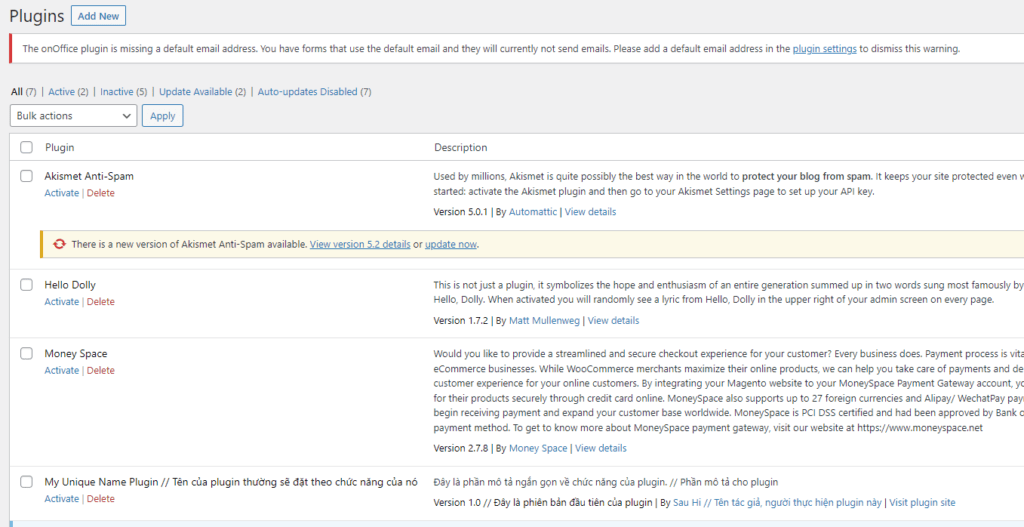Show Auto-updates Disabled plugins
1024x527 pixels.
tap(308, 92)
